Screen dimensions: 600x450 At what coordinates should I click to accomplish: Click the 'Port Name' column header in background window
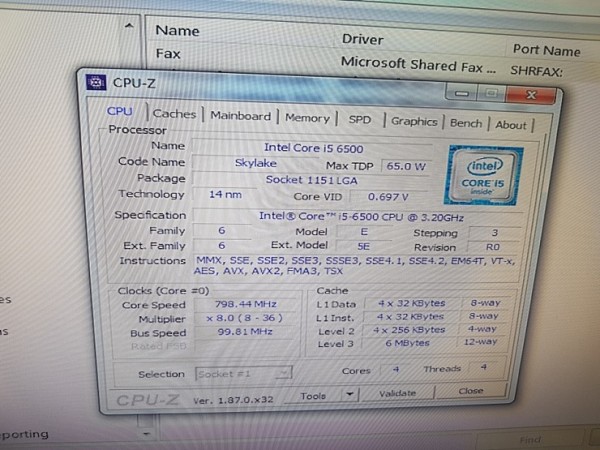[546, 50]
